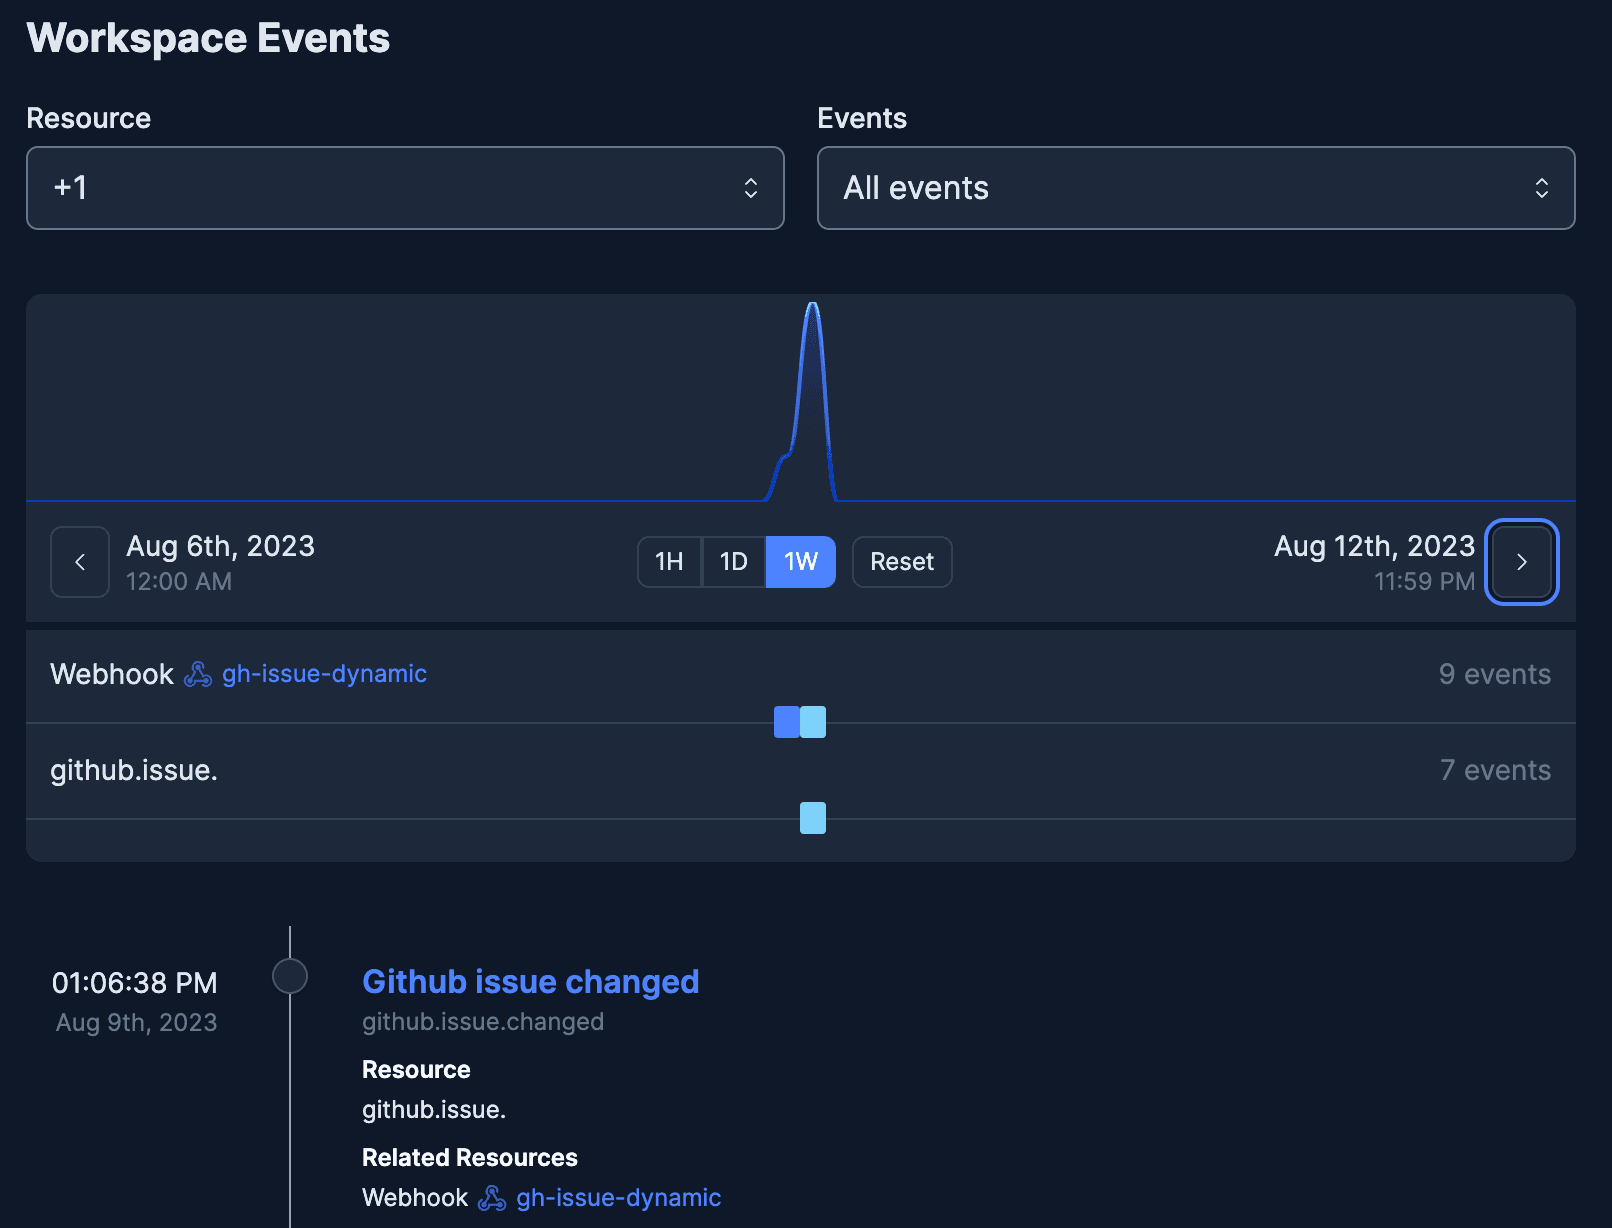Open gh-issue-dynamic under Related Resources
The height and width of the screenshot is (1228, 1612).
618,1198
